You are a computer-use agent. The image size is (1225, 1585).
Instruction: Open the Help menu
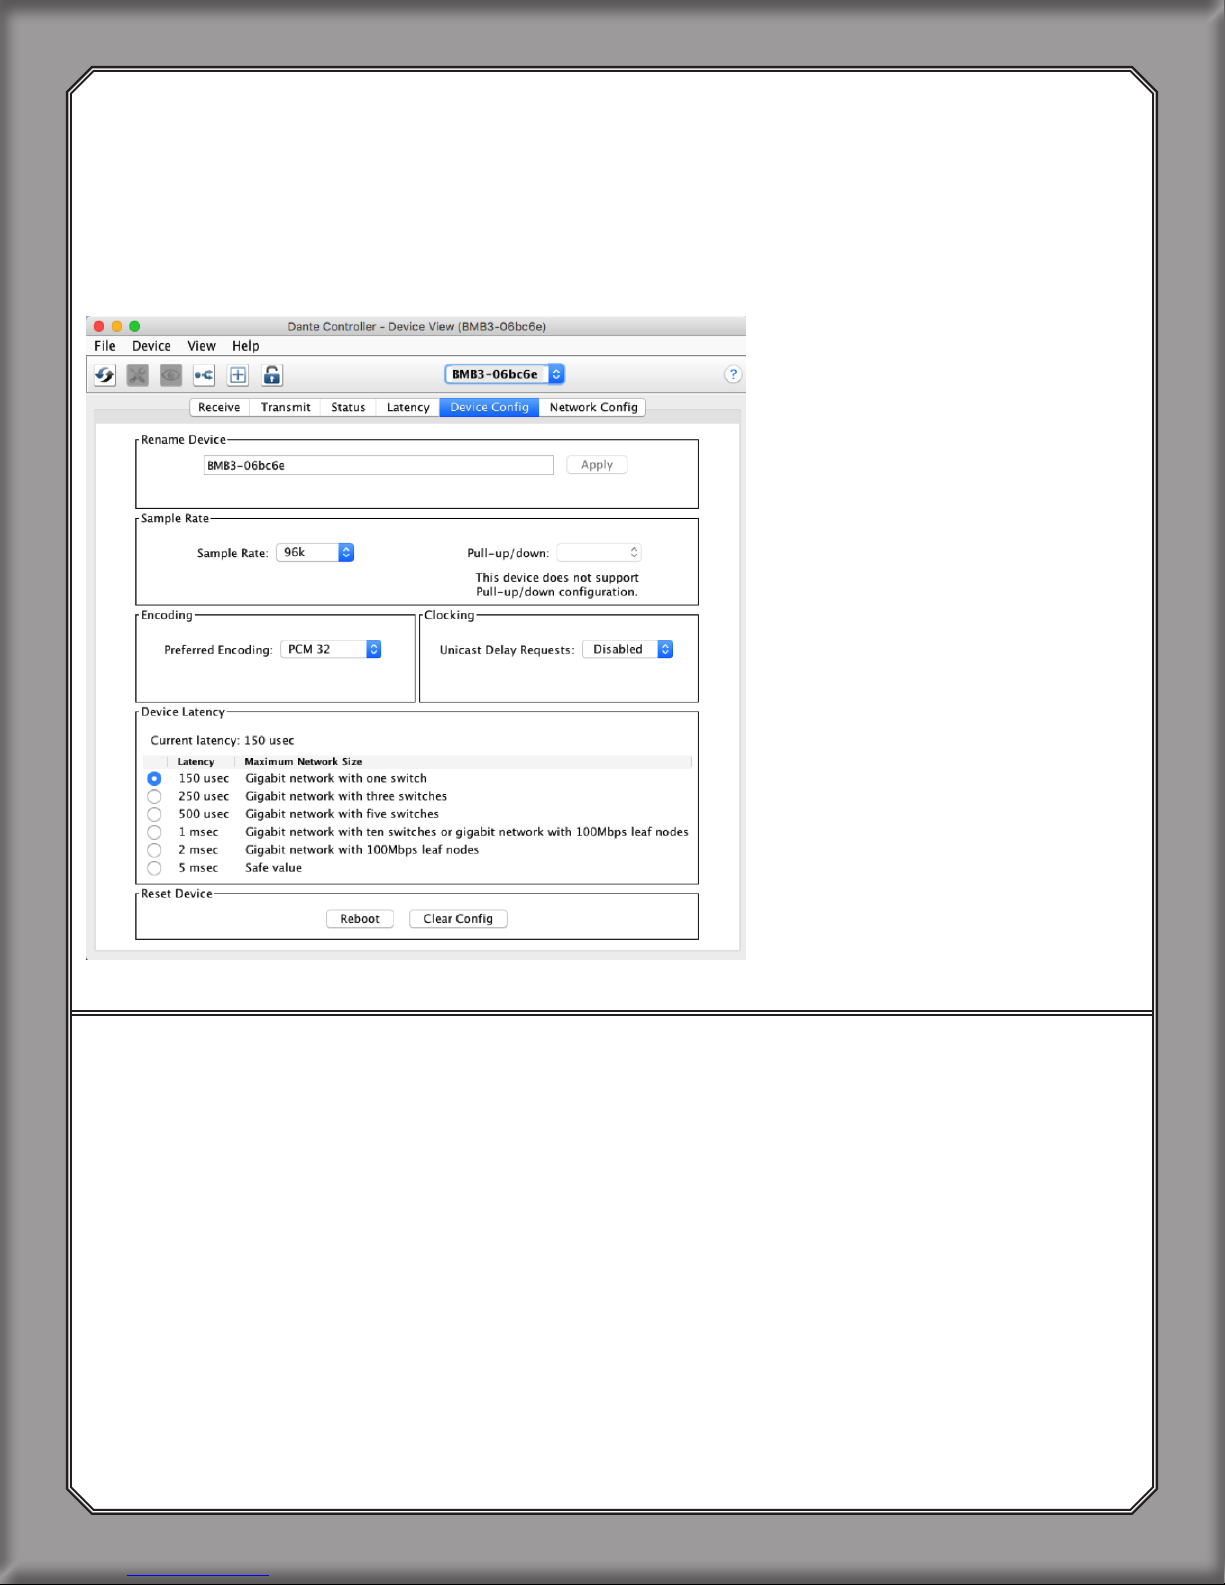click(246, 346)
